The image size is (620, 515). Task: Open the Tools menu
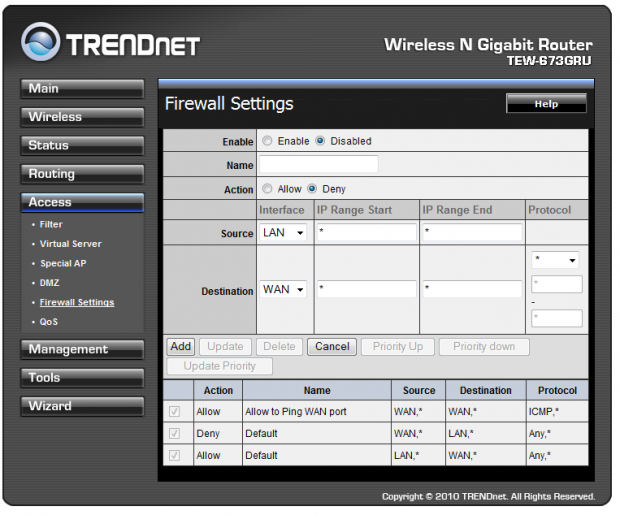click(x=82, y=378)
